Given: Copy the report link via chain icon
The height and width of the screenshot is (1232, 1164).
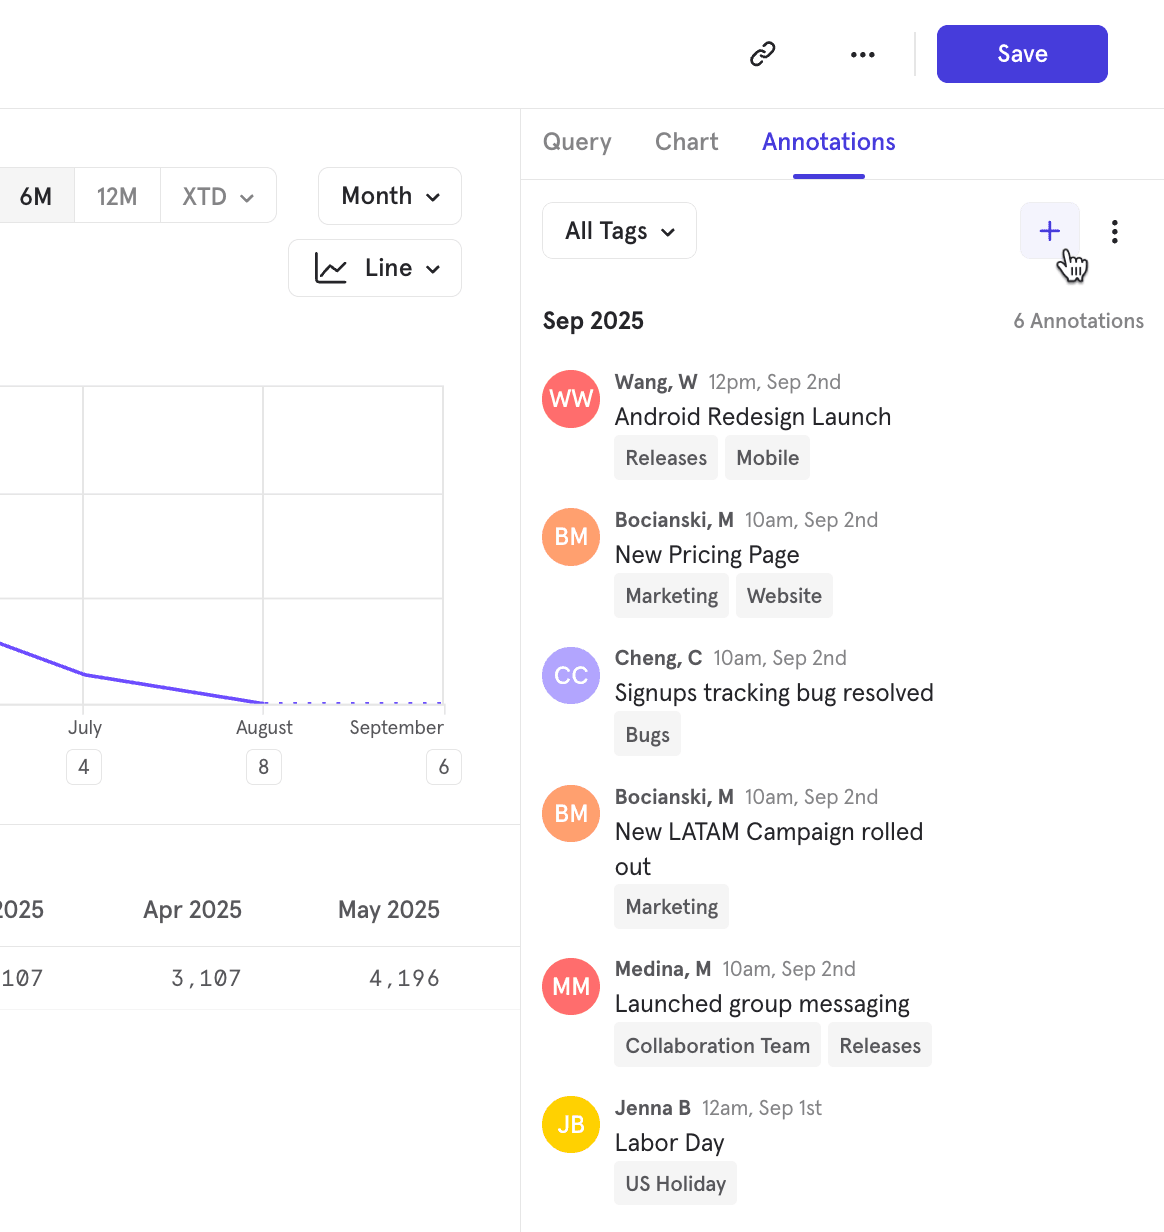Looking at the screenshot, I should pos(763,54).
